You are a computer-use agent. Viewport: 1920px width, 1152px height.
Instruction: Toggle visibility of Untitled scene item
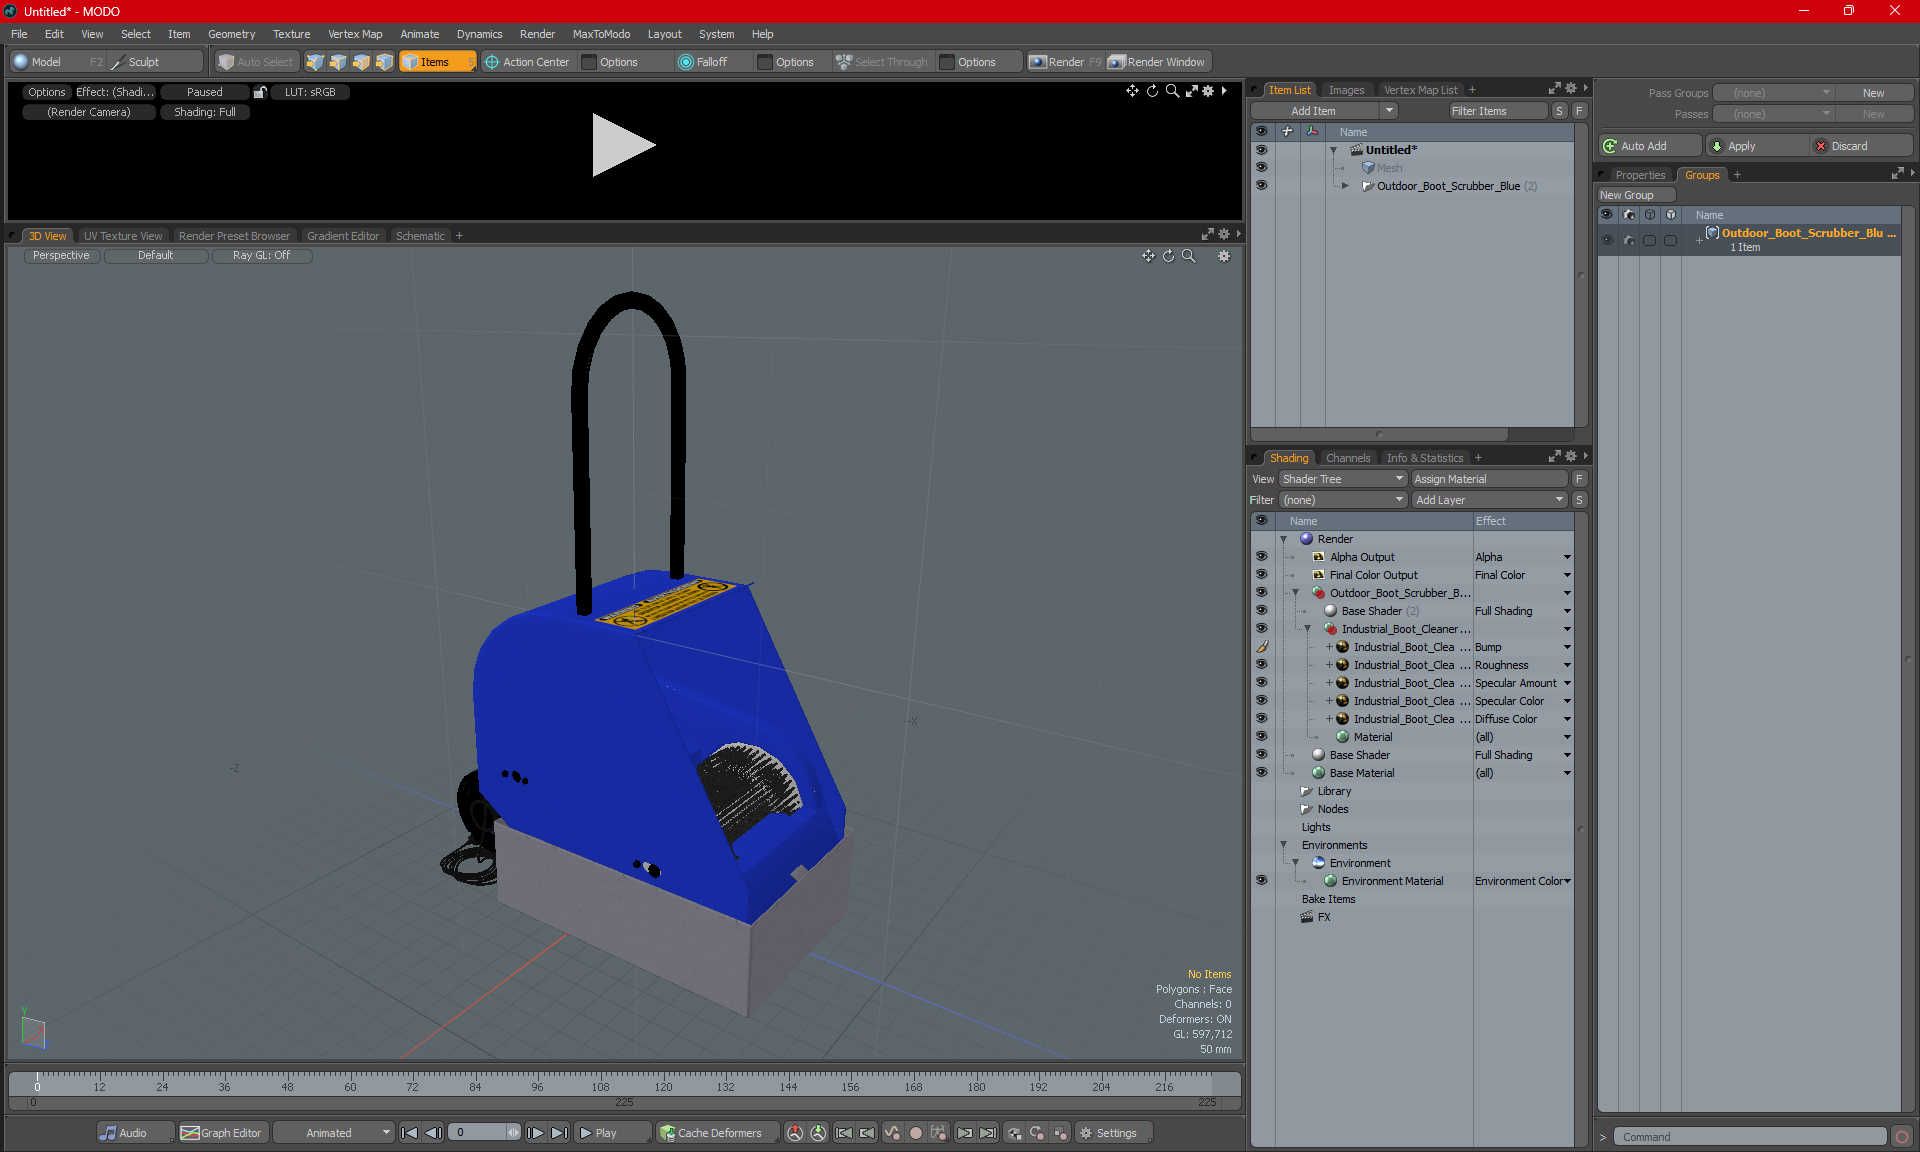(1261, 150)
